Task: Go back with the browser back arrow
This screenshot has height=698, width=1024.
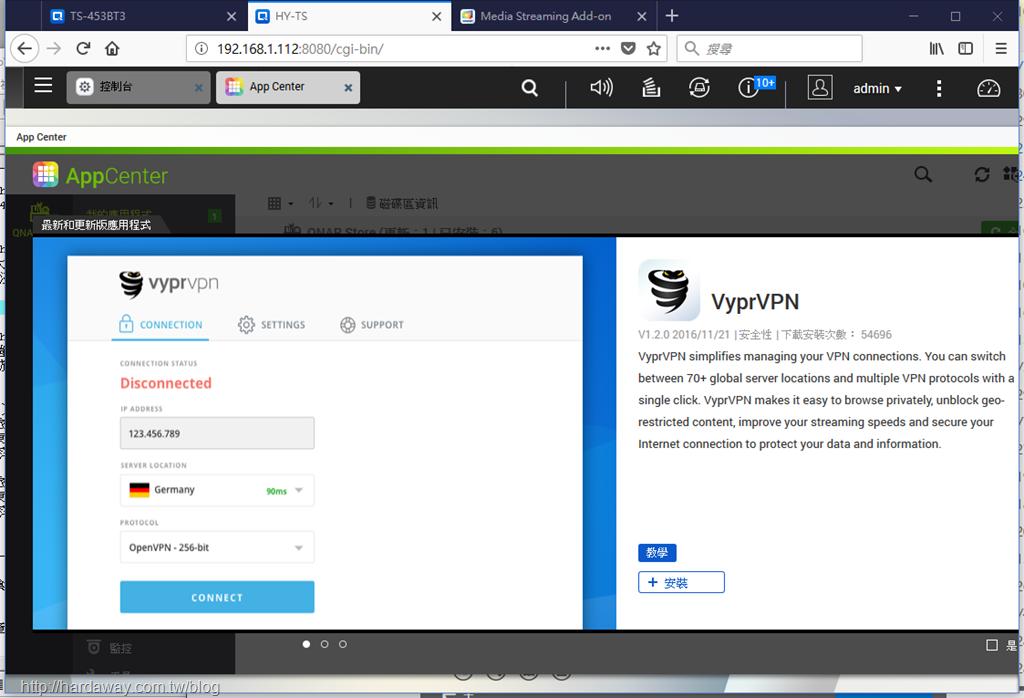Action: (x=25, y=49)
